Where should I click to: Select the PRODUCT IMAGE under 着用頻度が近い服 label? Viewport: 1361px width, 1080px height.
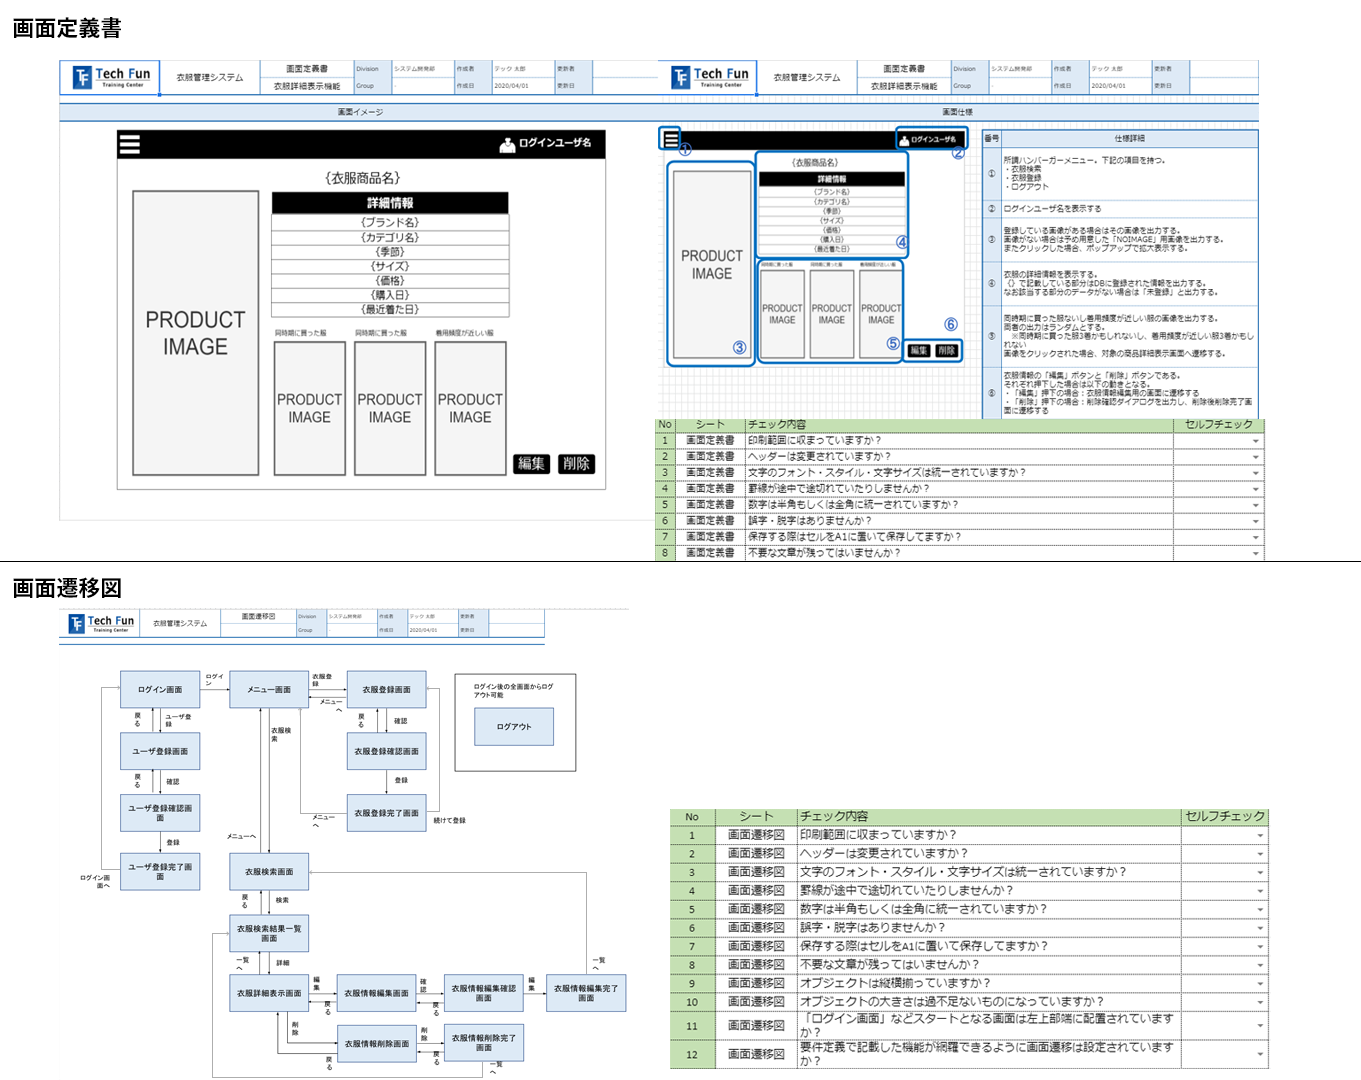470,408
